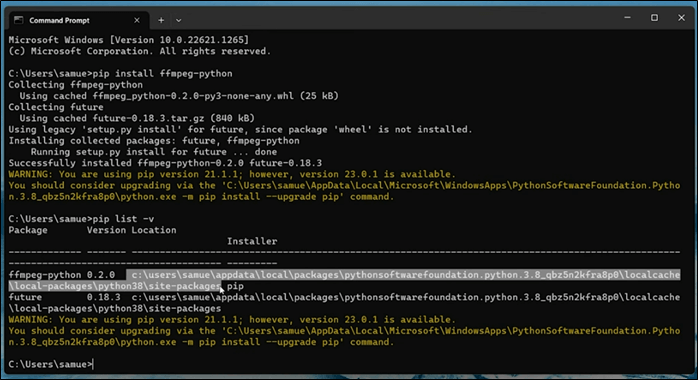Click the 'future 0.18.3' row entry
This screenshot has height=380, width=698.
pos(65,297)
